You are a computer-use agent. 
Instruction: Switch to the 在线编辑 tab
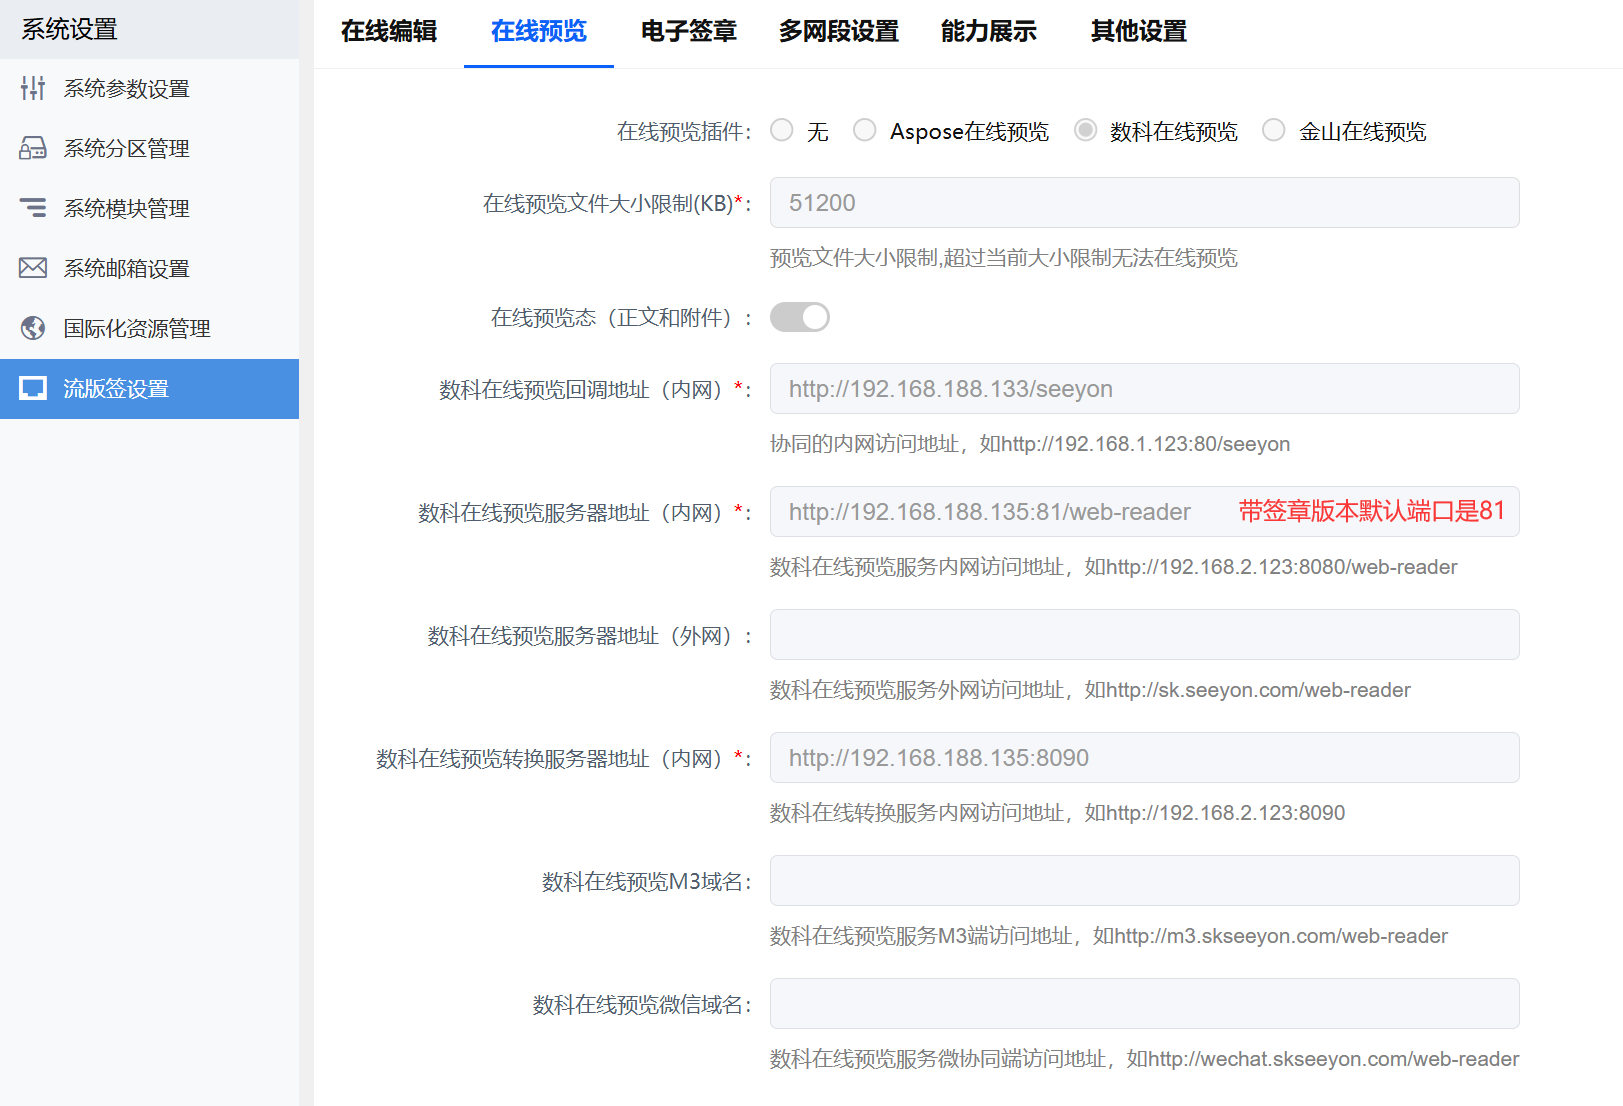389,32
